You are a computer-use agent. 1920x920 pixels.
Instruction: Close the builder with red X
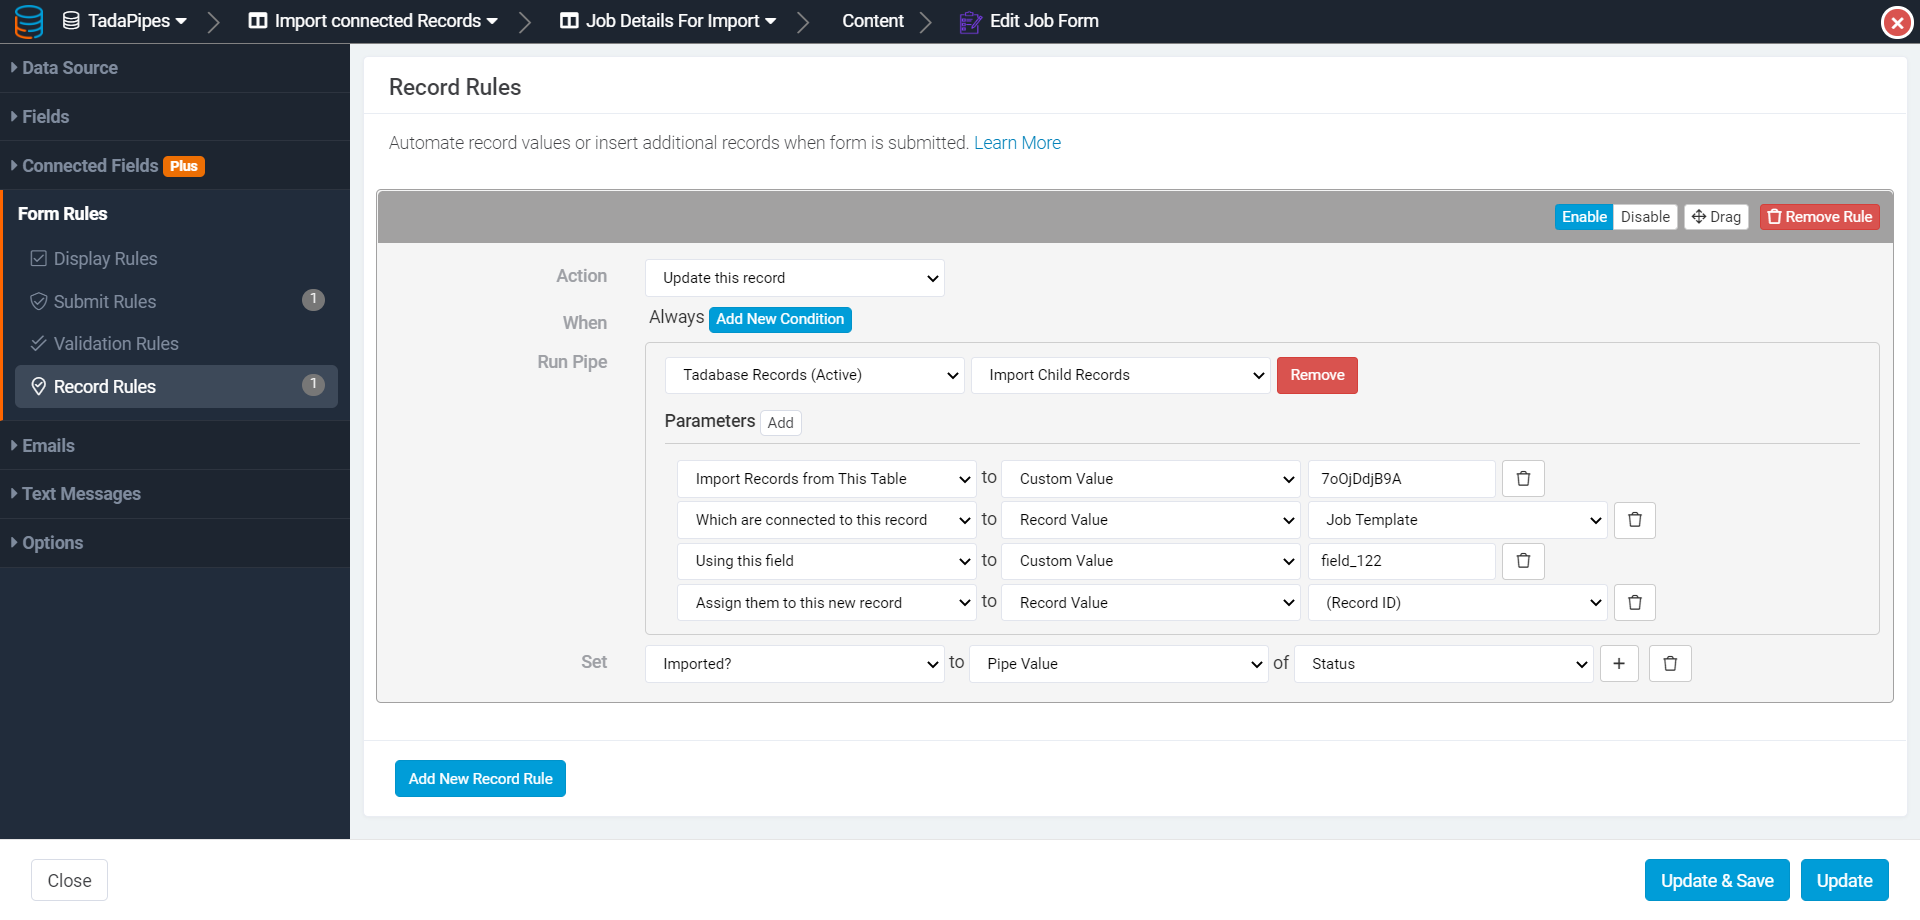coord(1897,22)
